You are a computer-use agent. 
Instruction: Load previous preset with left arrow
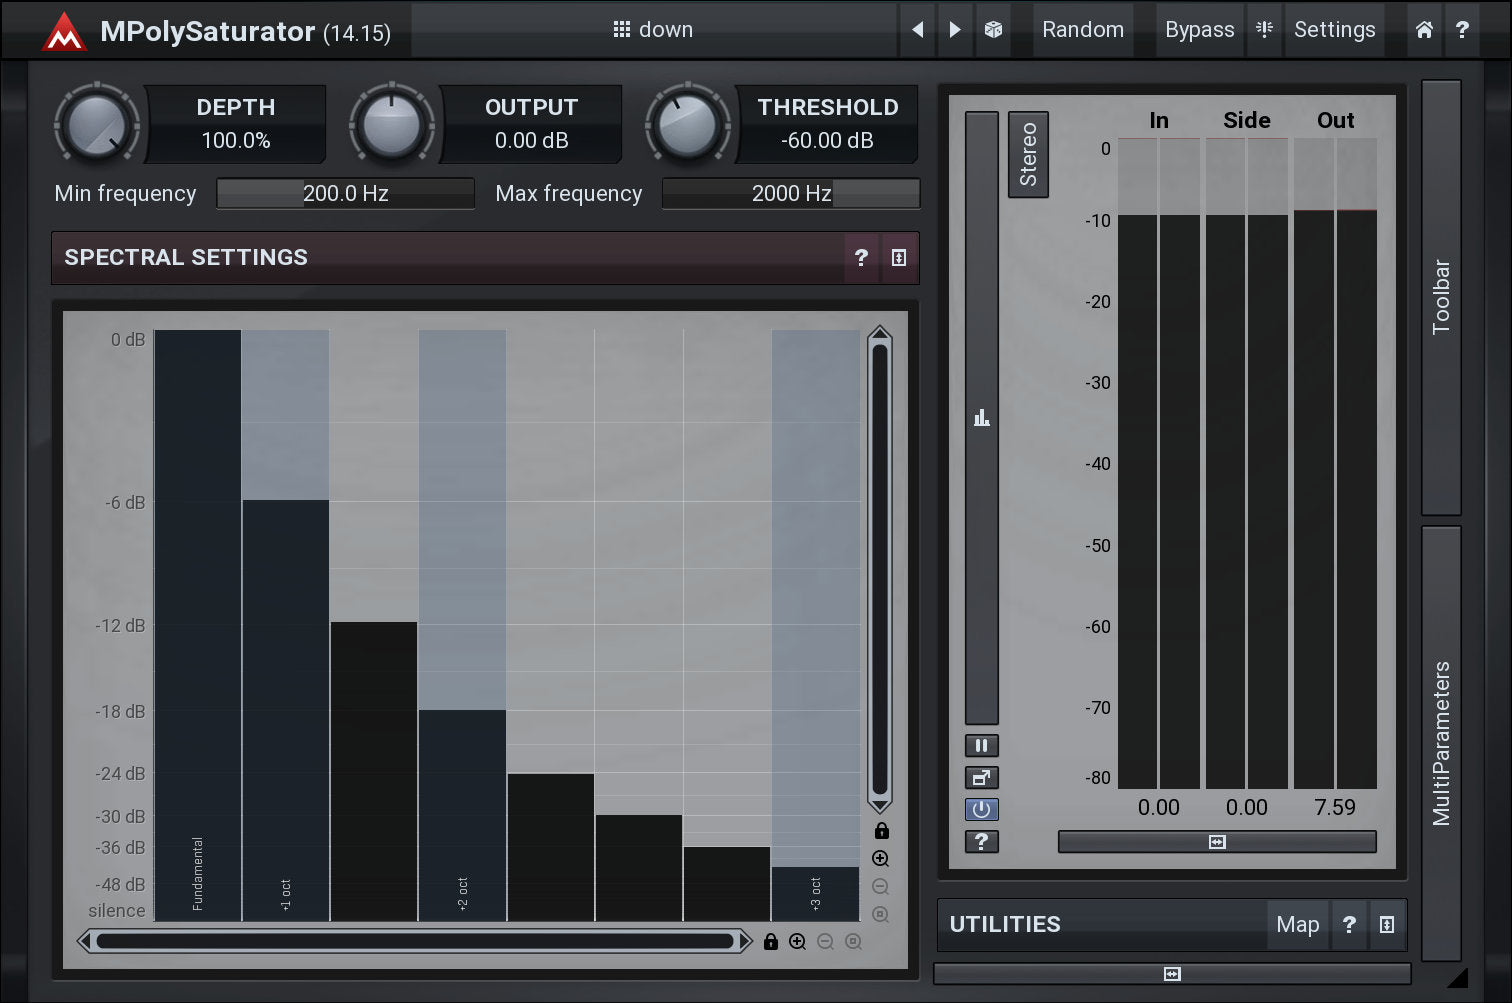[x=917, y=30]
